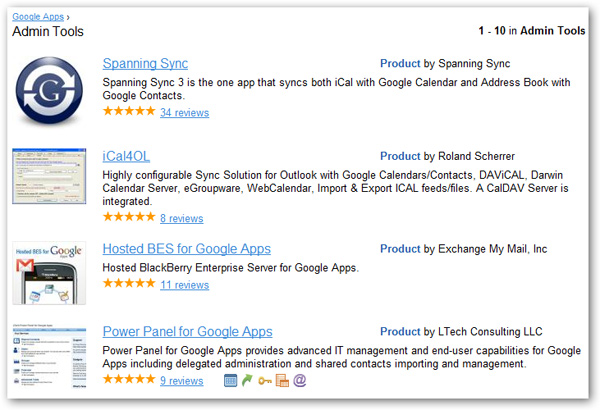
Task: View 11 reviews for Hosted BES
Action: pos(184,285)
